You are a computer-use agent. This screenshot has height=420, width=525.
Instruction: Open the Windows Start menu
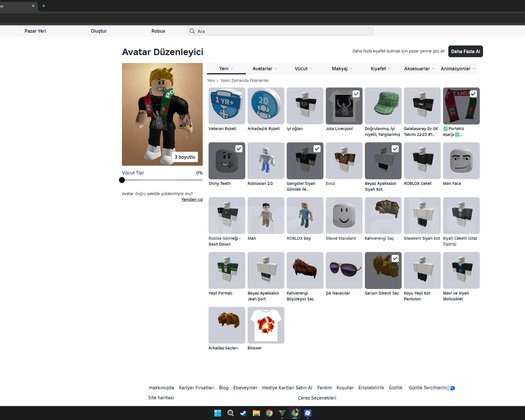pos(218,413)
